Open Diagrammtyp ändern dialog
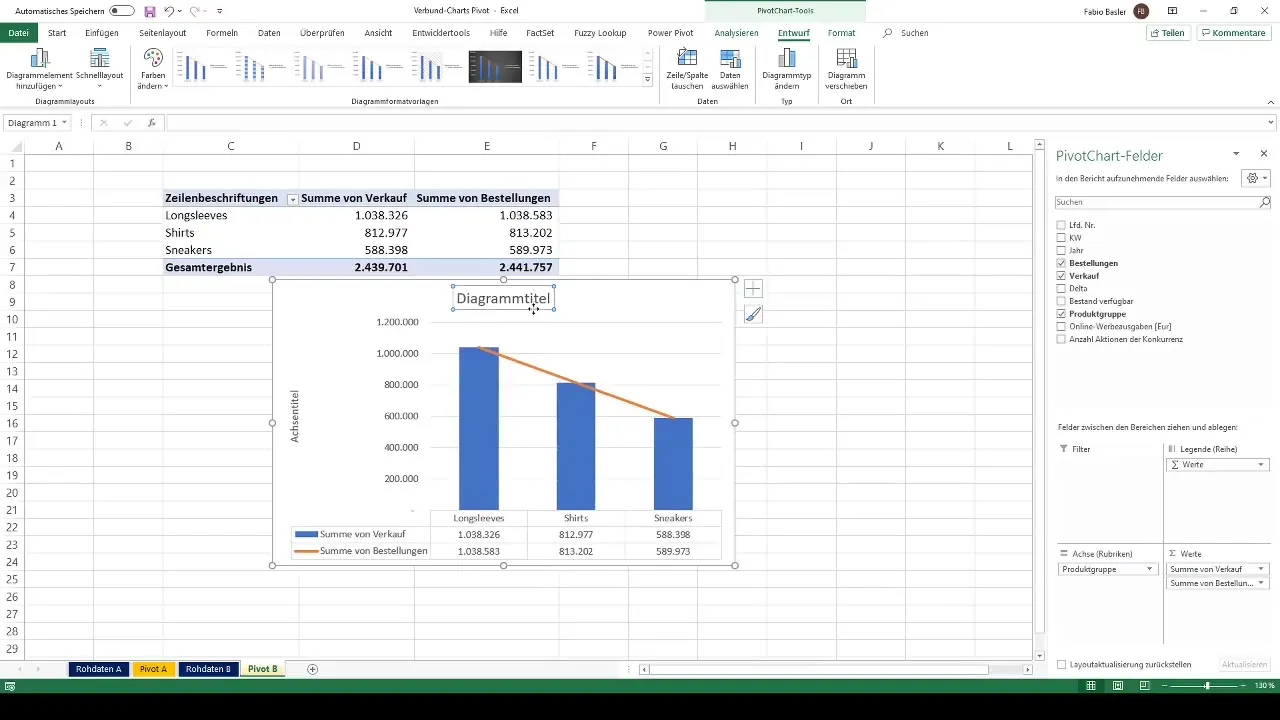This screenshot has height=720, width=1280. click(786, 69)
